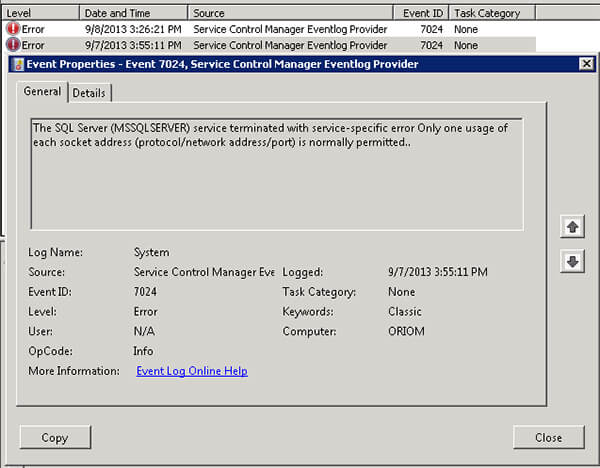Click the error icon on the 9/8/2013 row
Screen dimensions: 600x468
[13, 29]
